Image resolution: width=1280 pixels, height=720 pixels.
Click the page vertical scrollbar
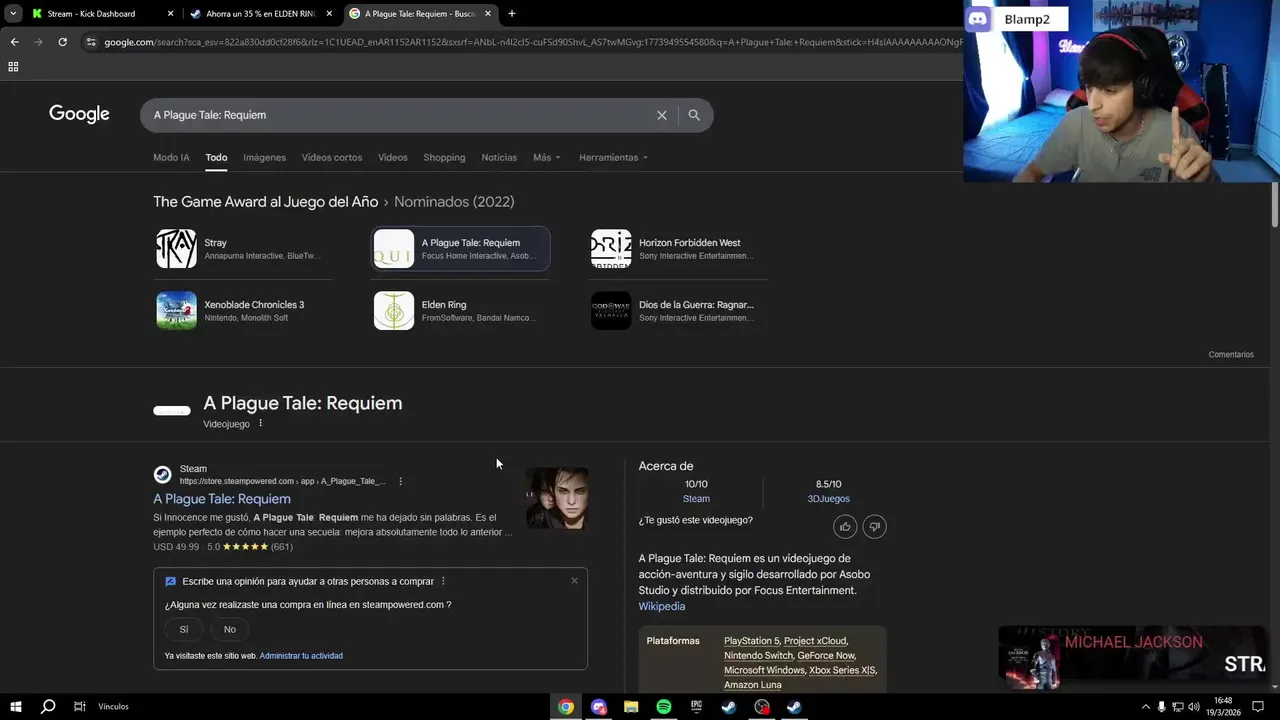click(x=1274, y=207)
